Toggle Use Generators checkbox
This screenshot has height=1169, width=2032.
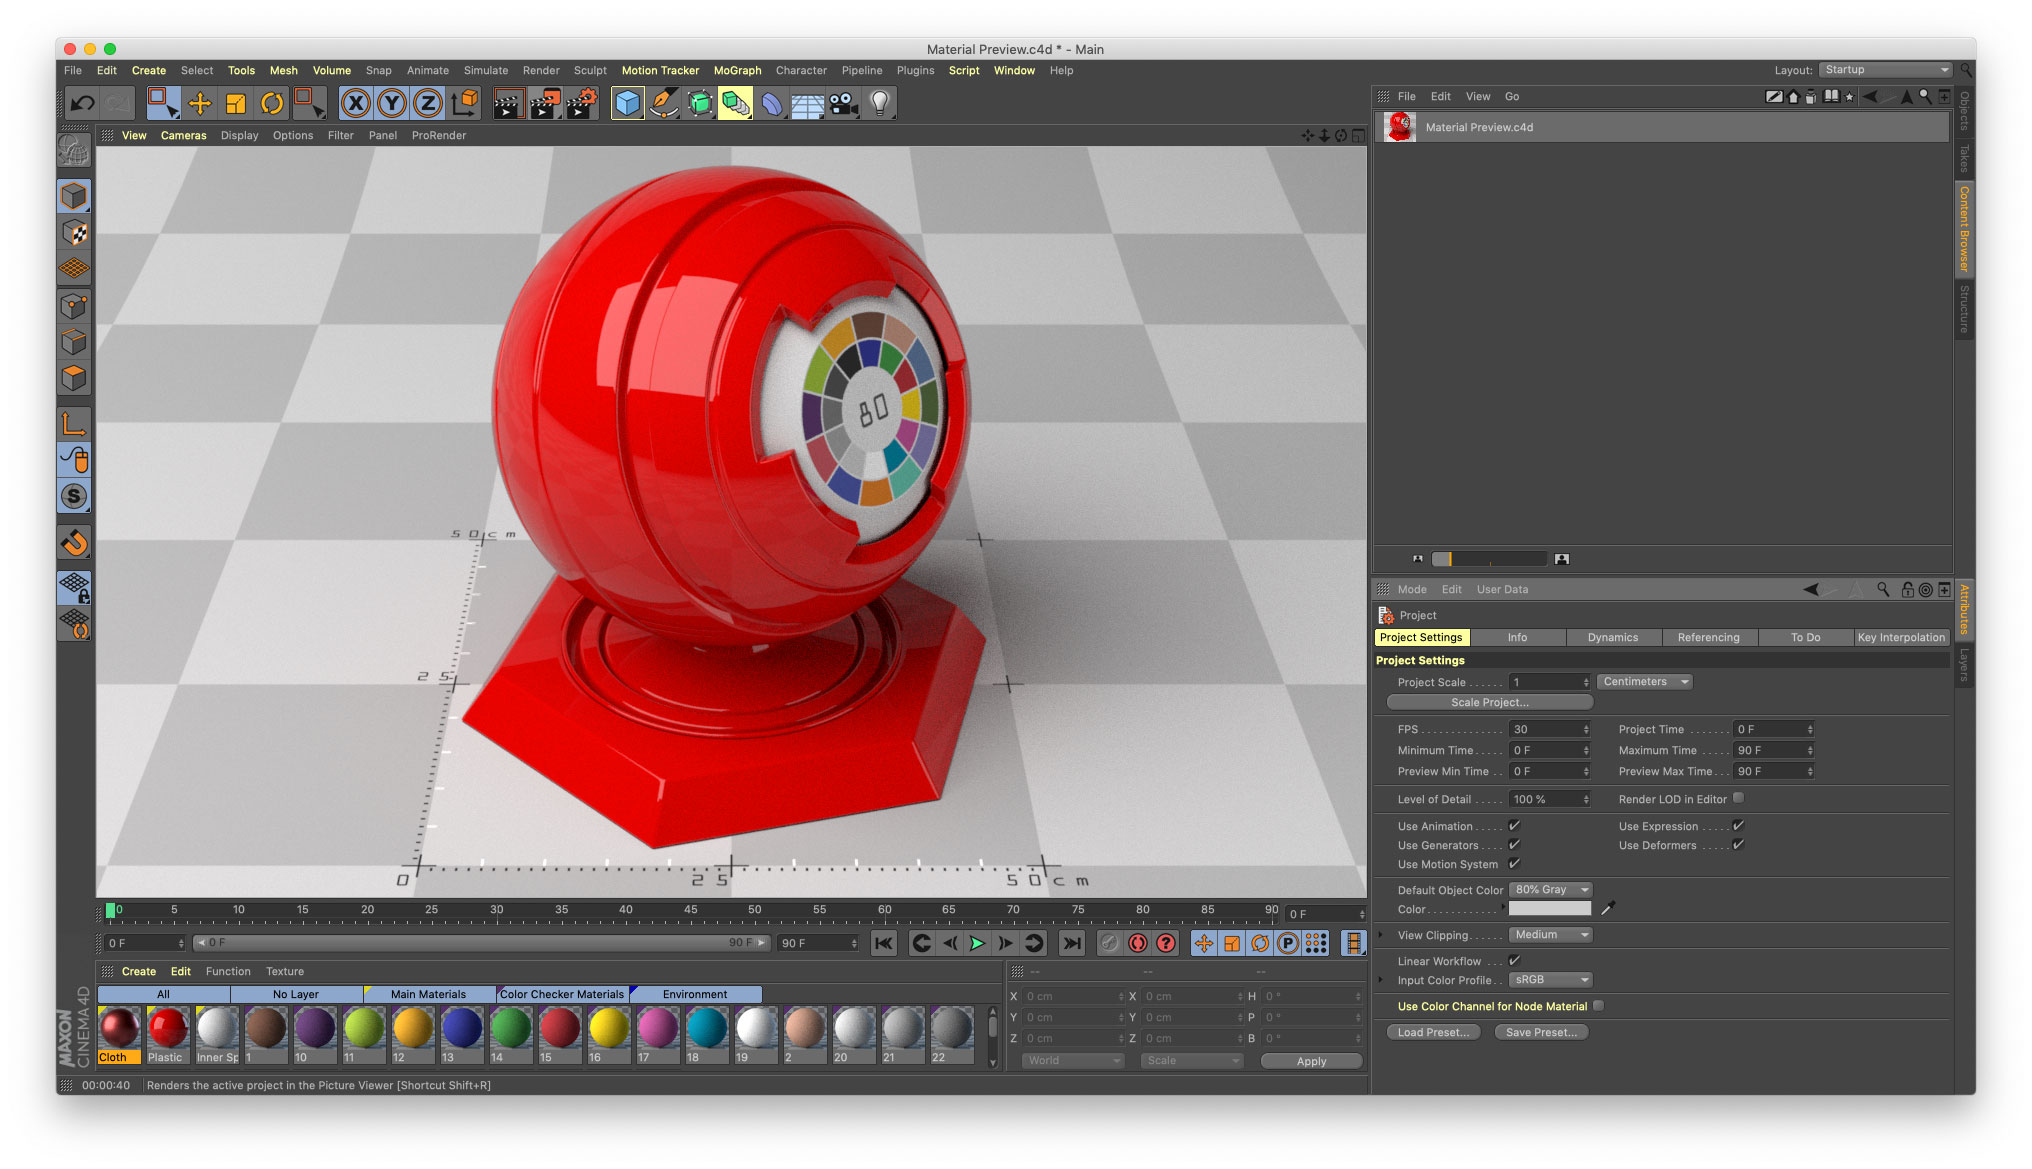(x=1514, y=845)
